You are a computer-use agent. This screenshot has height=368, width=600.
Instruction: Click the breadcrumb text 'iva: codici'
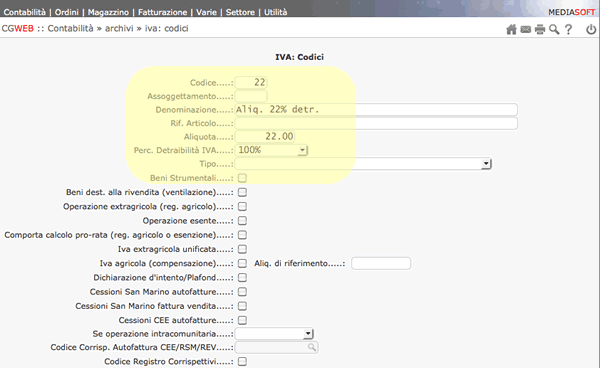click(166, 29)
